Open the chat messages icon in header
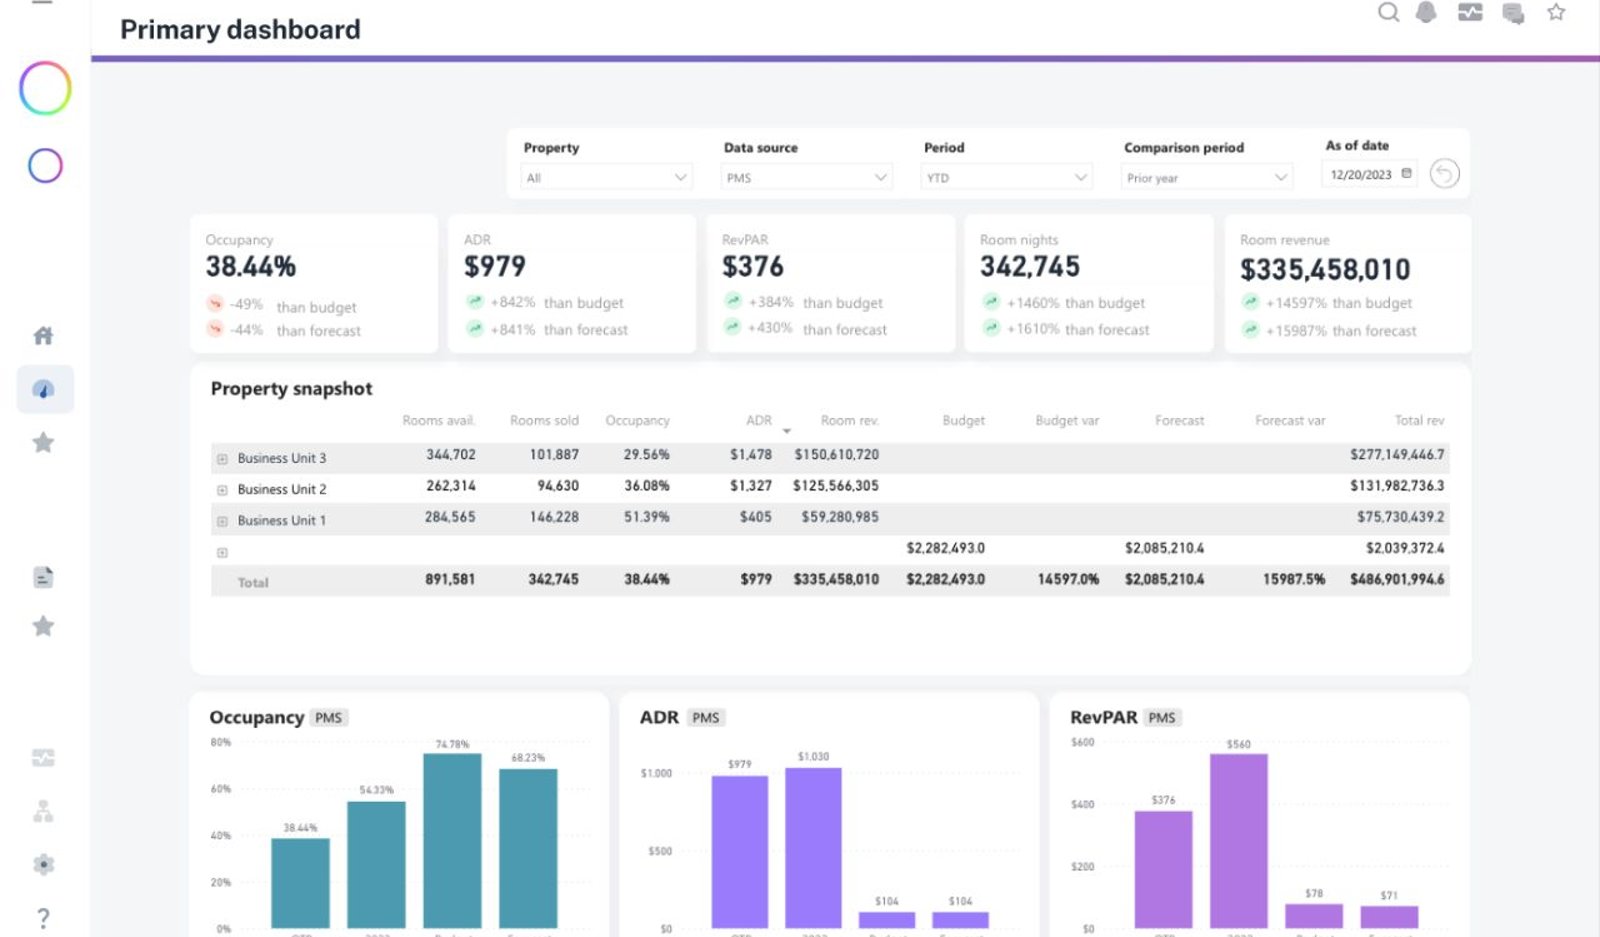This screenshot has width=1600, height=937. pyautogui.click(x=1513, y=13)
